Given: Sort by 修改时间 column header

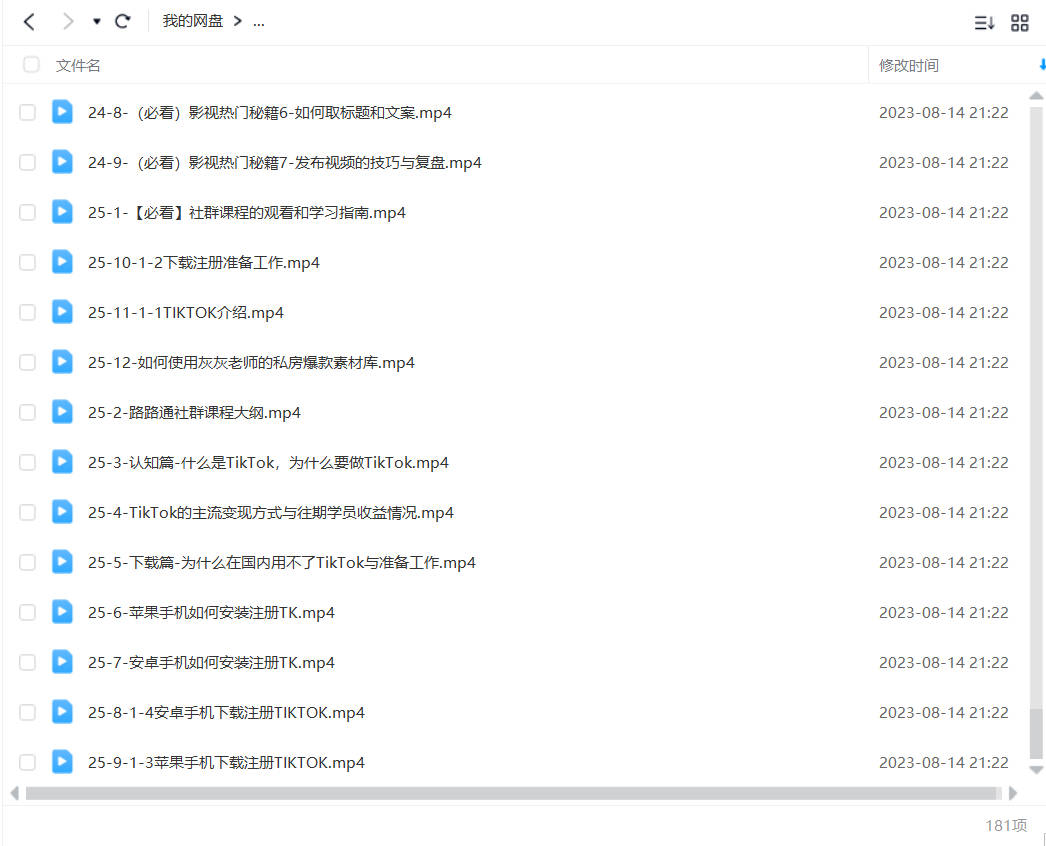Looking at the screenshot, I should [909, 65].
